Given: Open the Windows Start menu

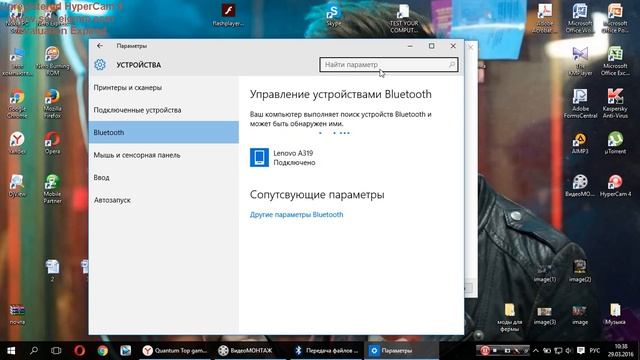Looking at the screenshot, I should coord(11,351).
